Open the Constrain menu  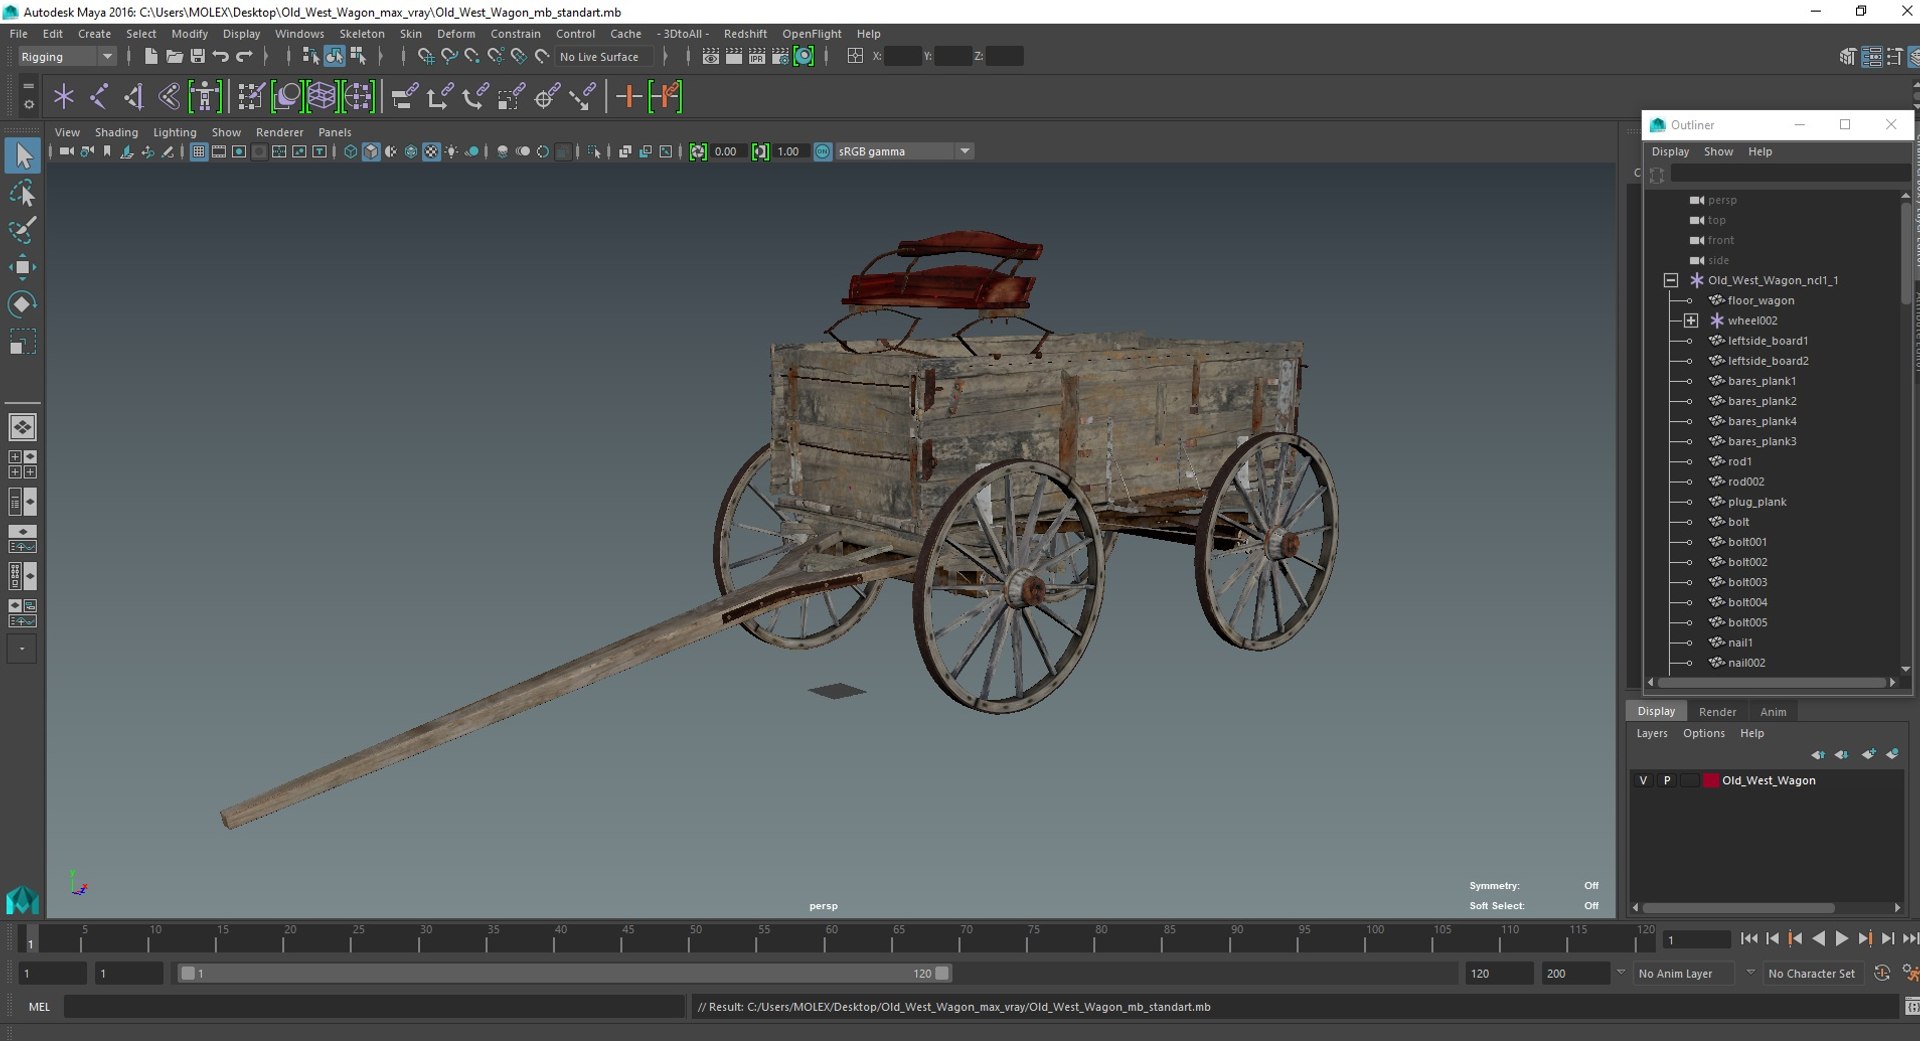point(515,34)
